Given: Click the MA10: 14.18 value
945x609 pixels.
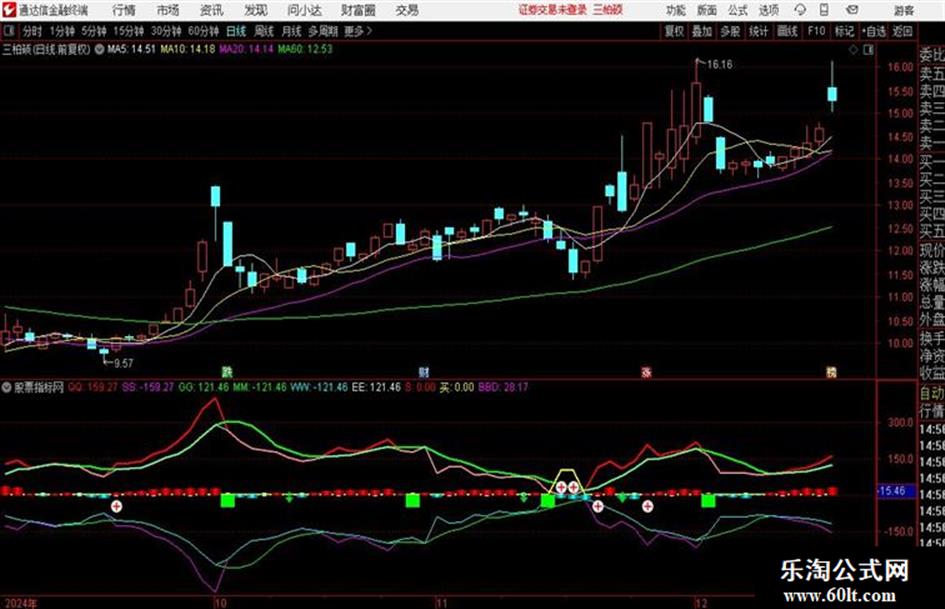Looking at the screenshot, I should tap(187, 49).
